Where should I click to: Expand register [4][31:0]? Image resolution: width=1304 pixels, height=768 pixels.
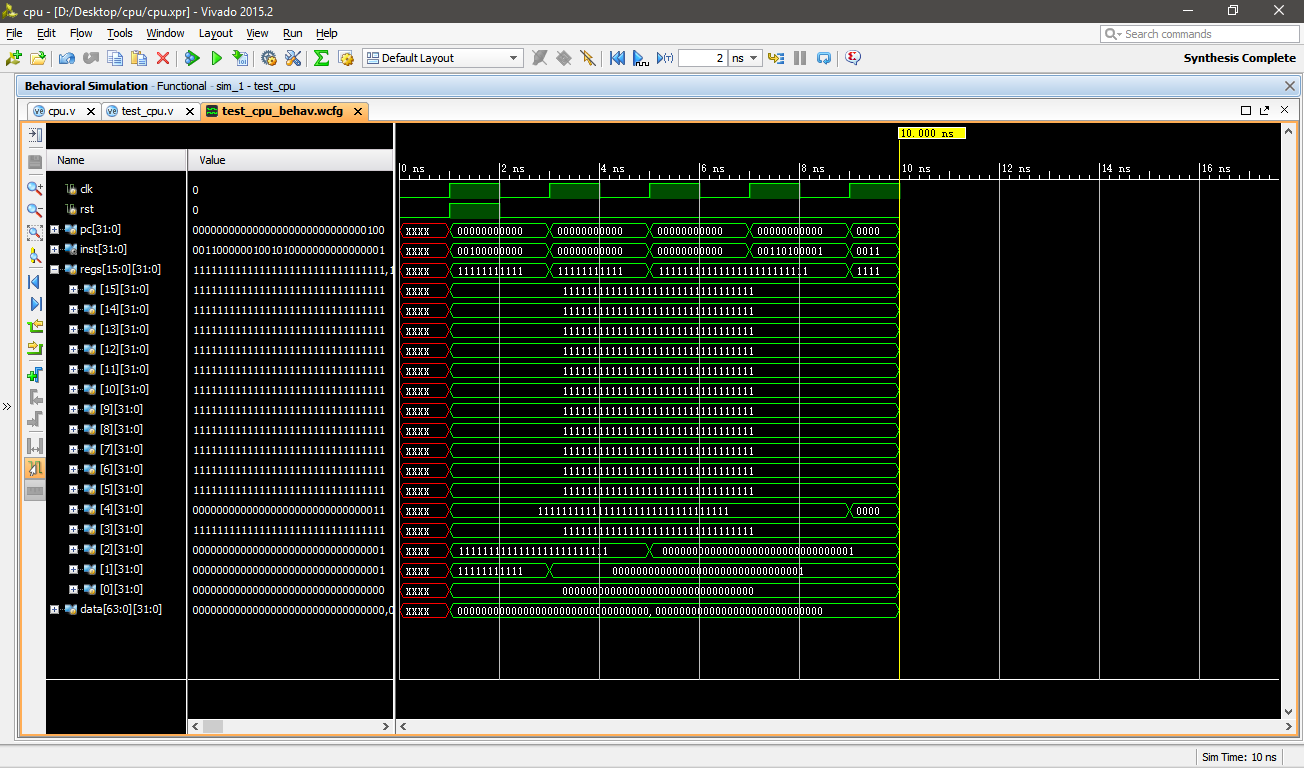click(x=73, y=509)
